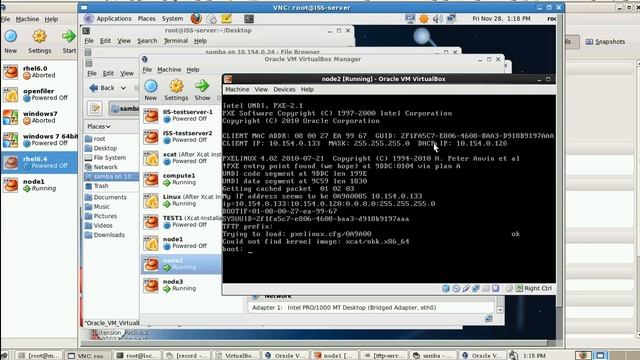Viewport: 640px width, 360px height.
Task: Click the terminal launcher icon in GNOME panel
Action: [x=249, y=19]
